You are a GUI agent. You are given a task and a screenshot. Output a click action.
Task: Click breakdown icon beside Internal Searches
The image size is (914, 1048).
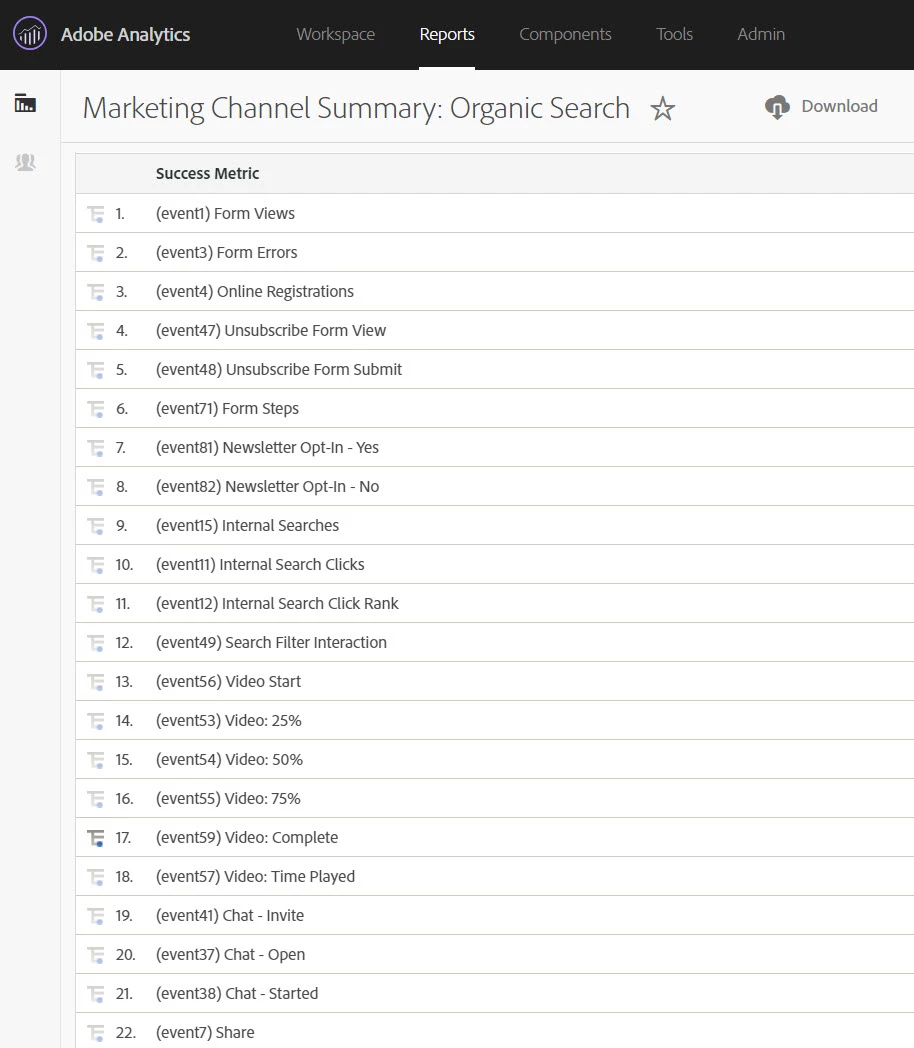(x=96, y=526)
